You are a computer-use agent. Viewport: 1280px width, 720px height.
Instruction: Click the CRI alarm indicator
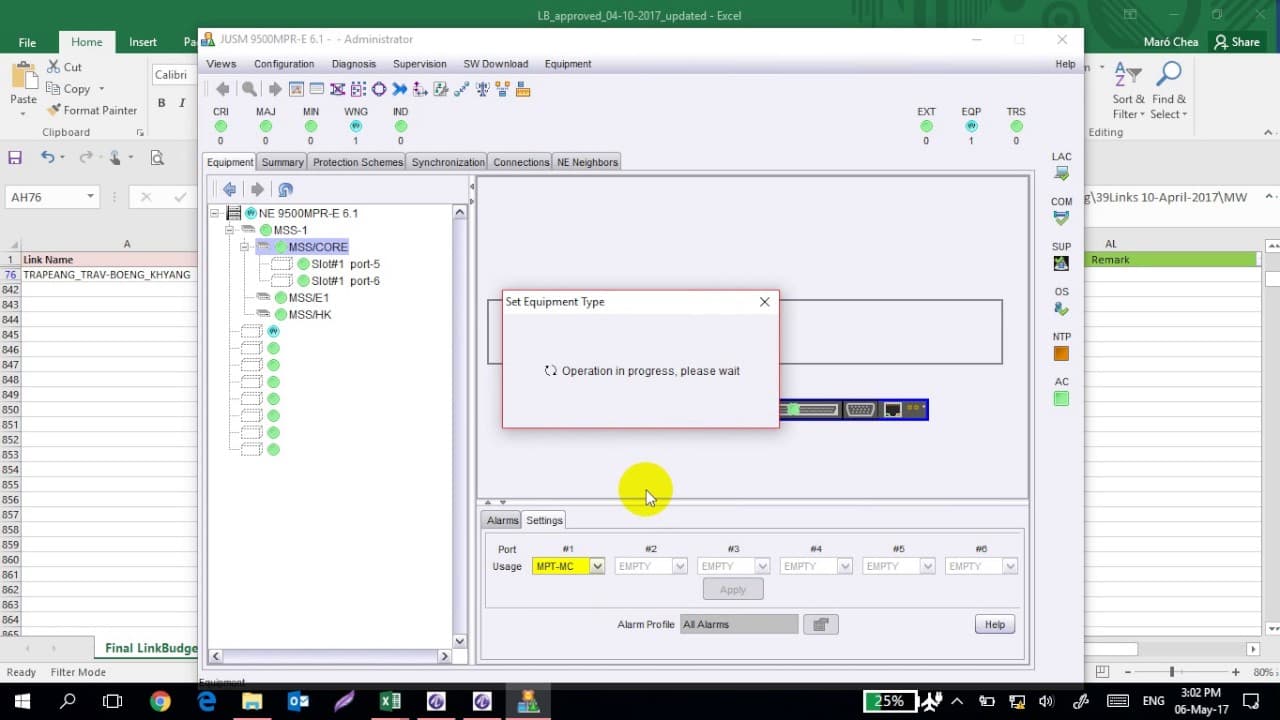(x=220, y=126)
